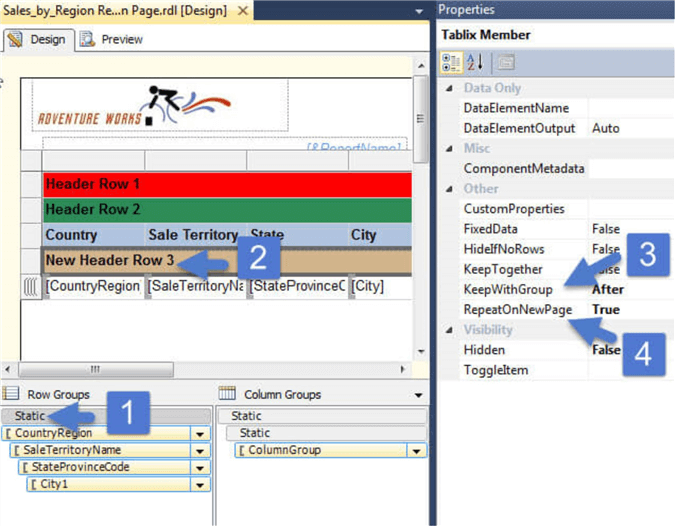Collapse the Data Only property category
675x526 pixels.
449,88
